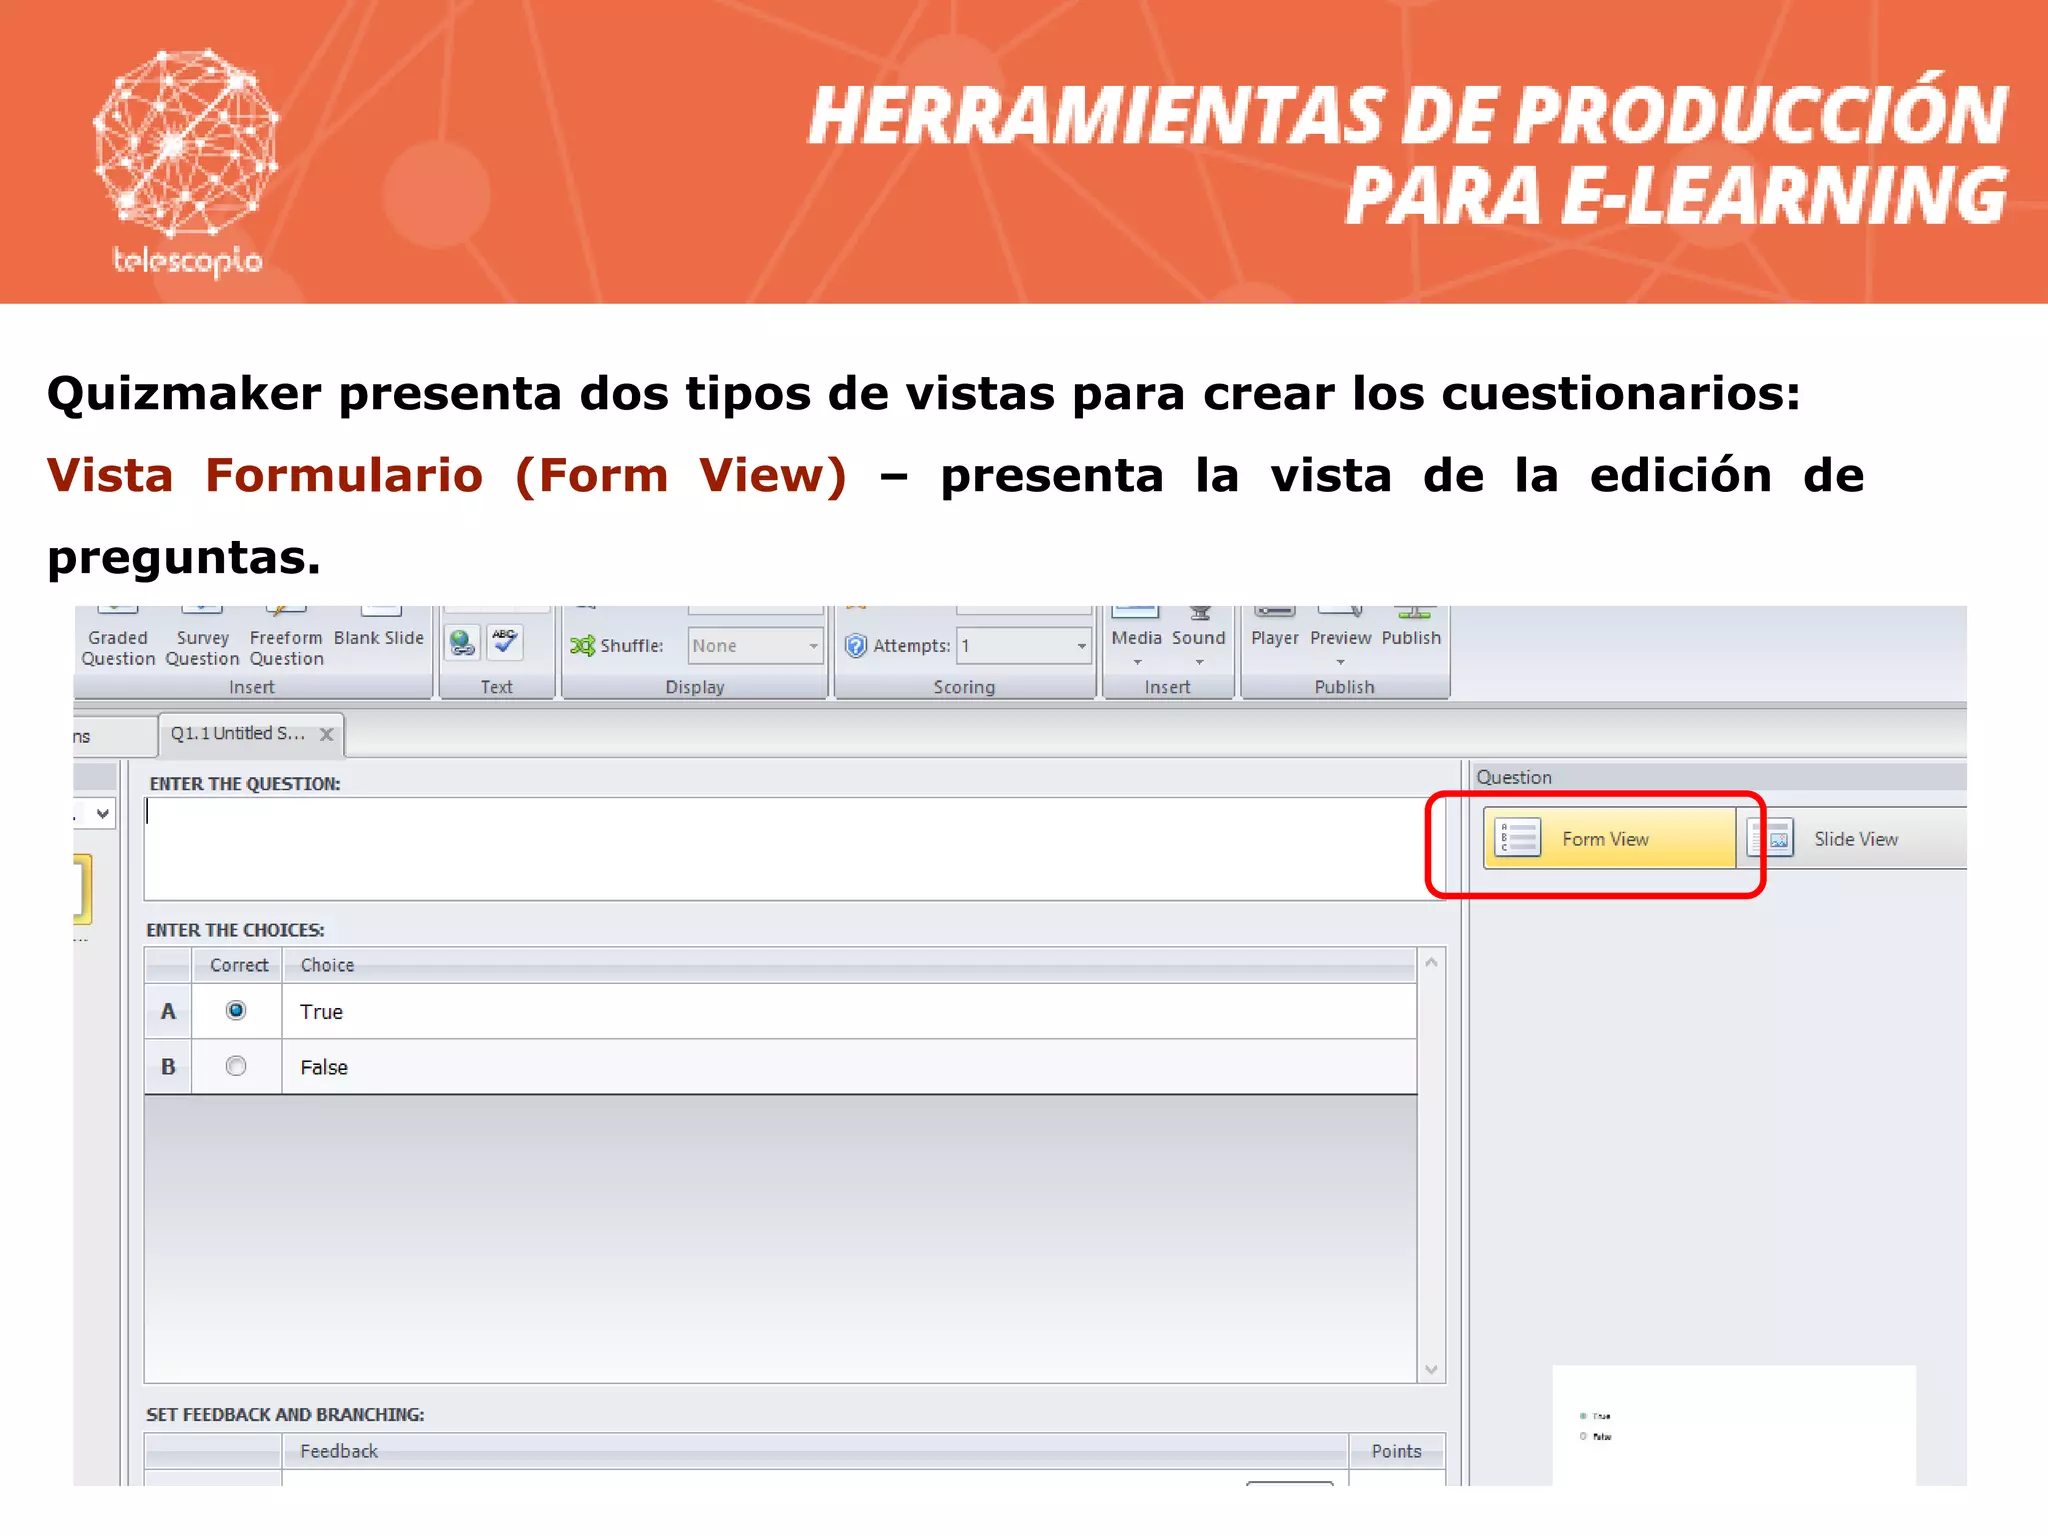Switch to Slide View

(x=1854, y=838)
